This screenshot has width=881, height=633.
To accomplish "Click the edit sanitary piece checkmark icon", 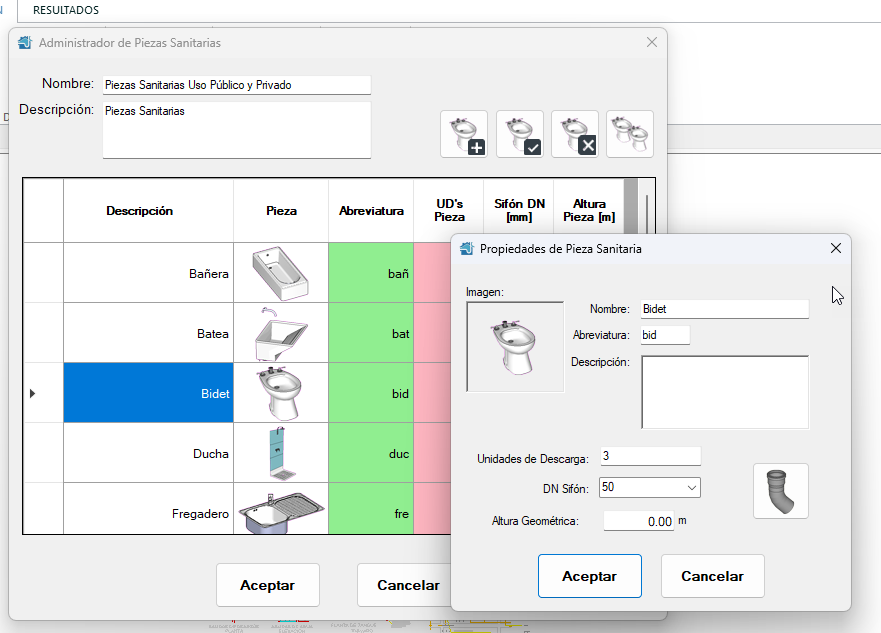I will pos(520,134).
